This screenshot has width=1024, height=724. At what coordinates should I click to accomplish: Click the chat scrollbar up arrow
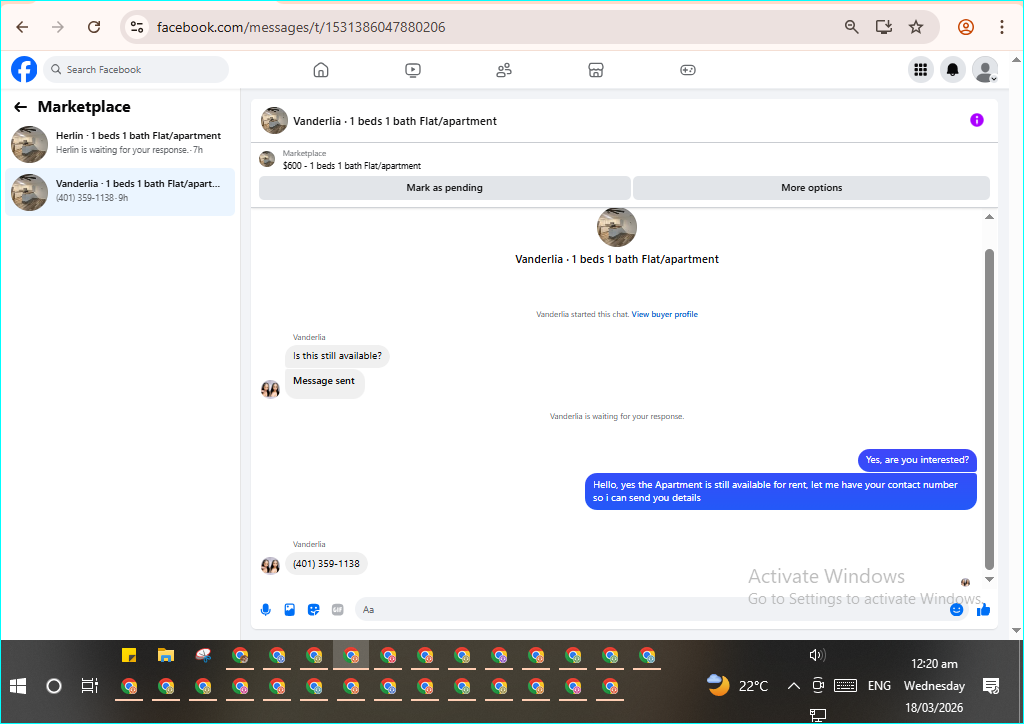coord(989,217)
